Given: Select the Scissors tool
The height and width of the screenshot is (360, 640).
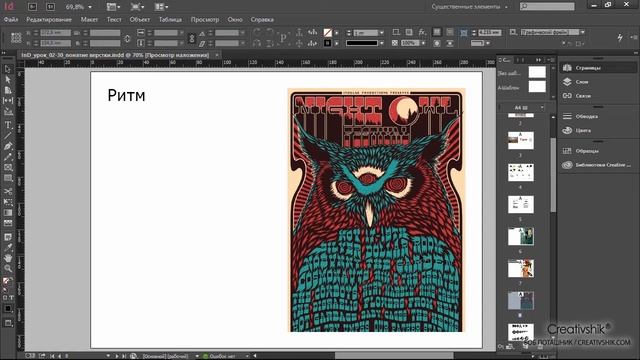Looking at the screenshot, I should tap(8, 191).
